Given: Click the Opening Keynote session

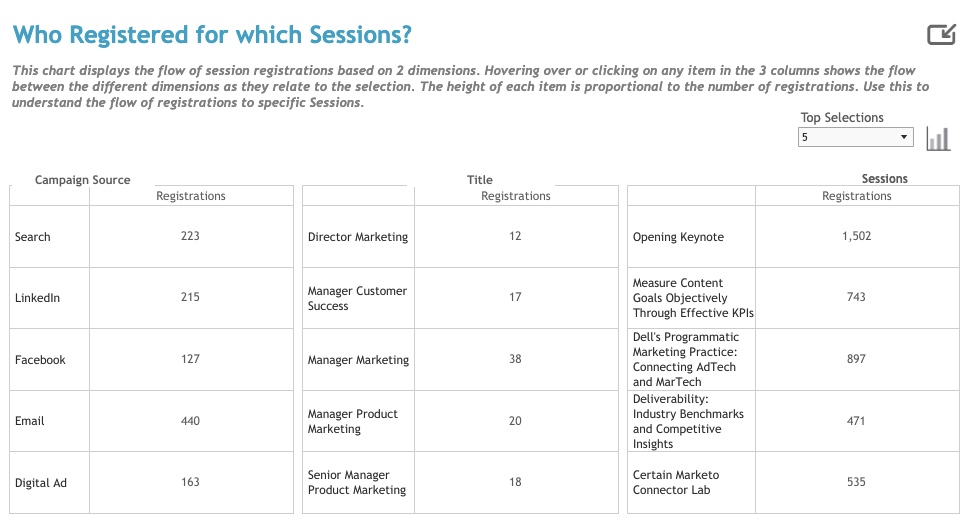Looking at the screenshot, I should pyautogui.click(x=678, y=237).
